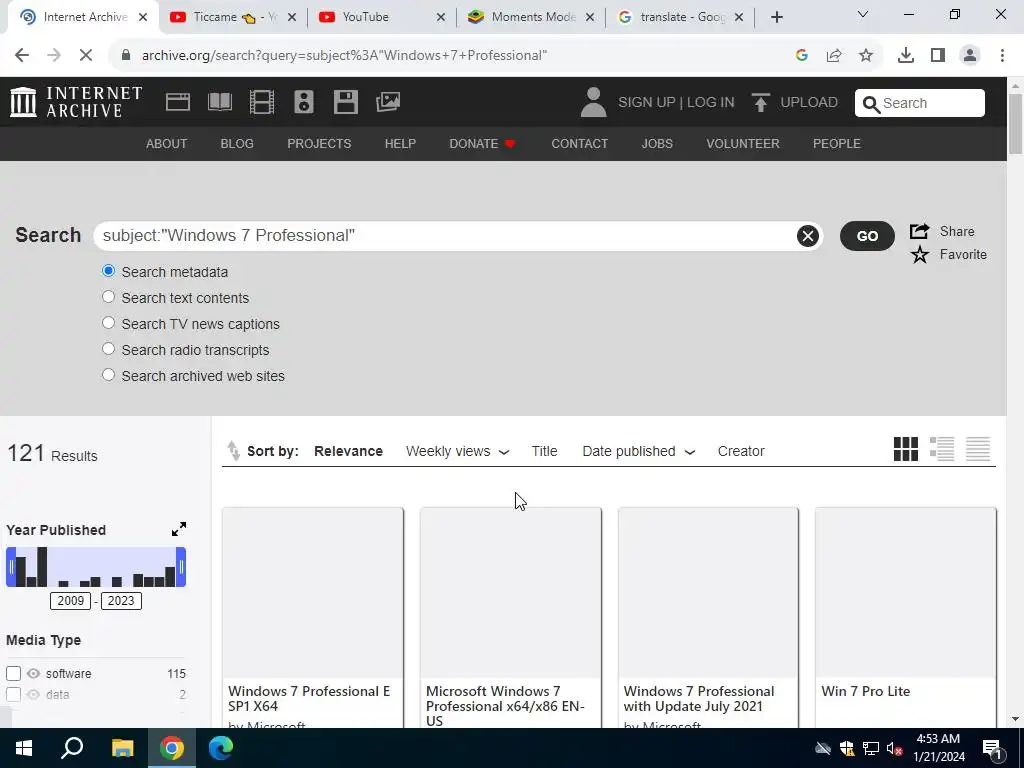Viewport: 1024px width, 768px height.
Task: Click the GO search button
Action: (x=867, y=236)
